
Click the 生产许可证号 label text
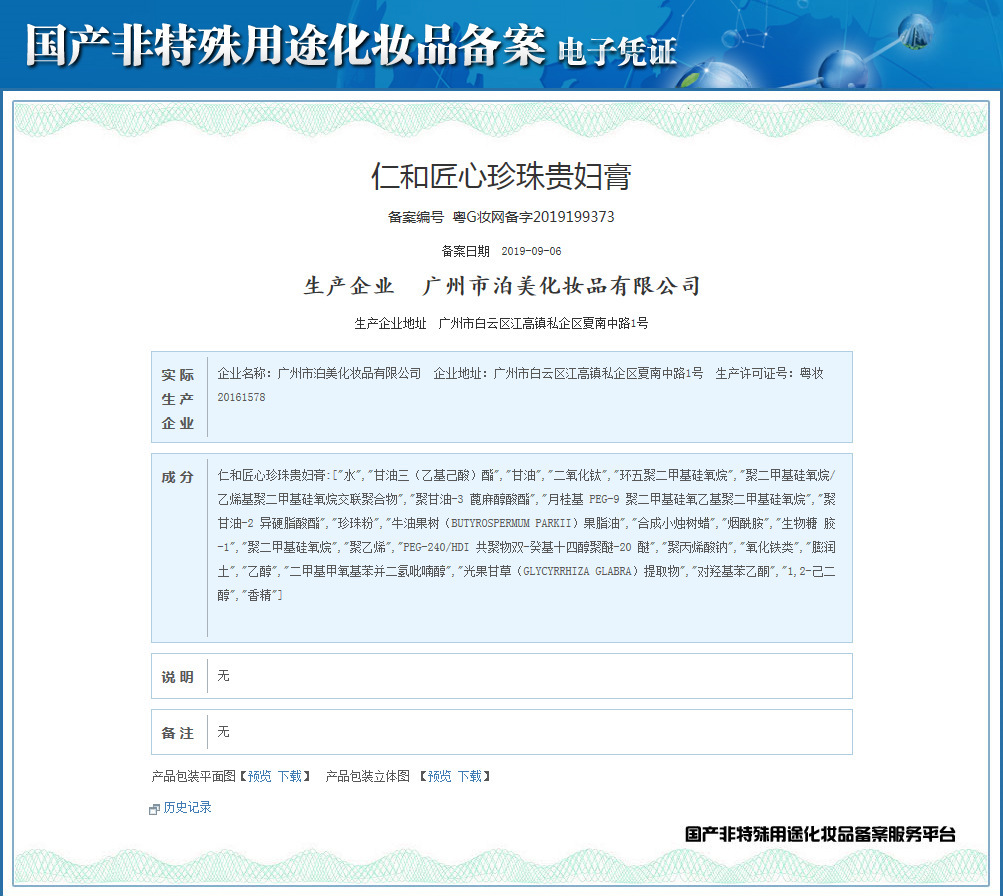[751, 373]
